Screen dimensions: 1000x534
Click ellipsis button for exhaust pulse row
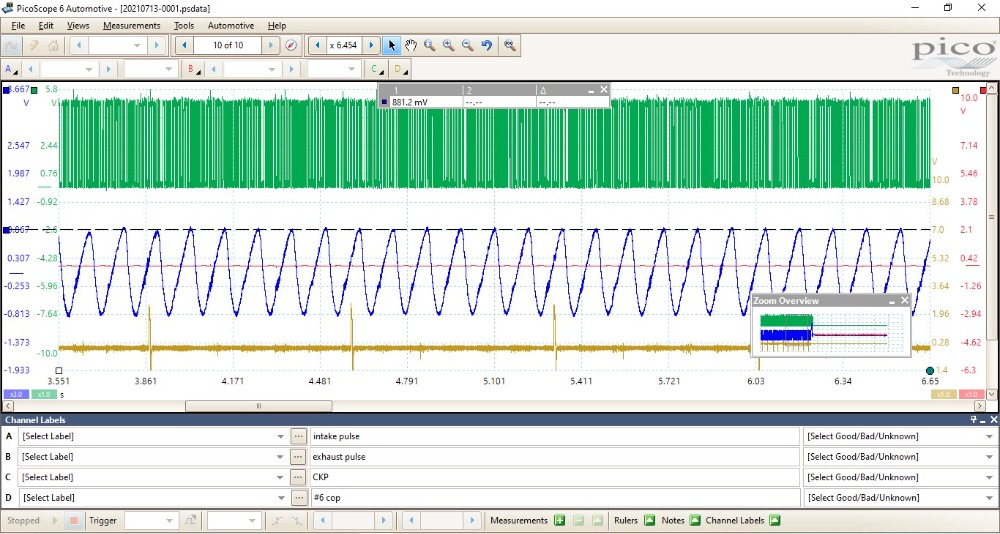coord(298,457)
